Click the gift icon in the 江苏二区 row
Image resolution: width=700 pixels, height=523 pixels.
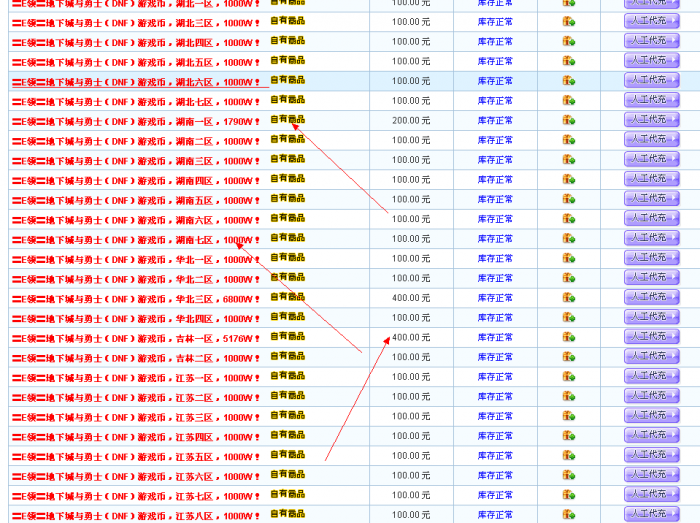(x=568, y=396)
